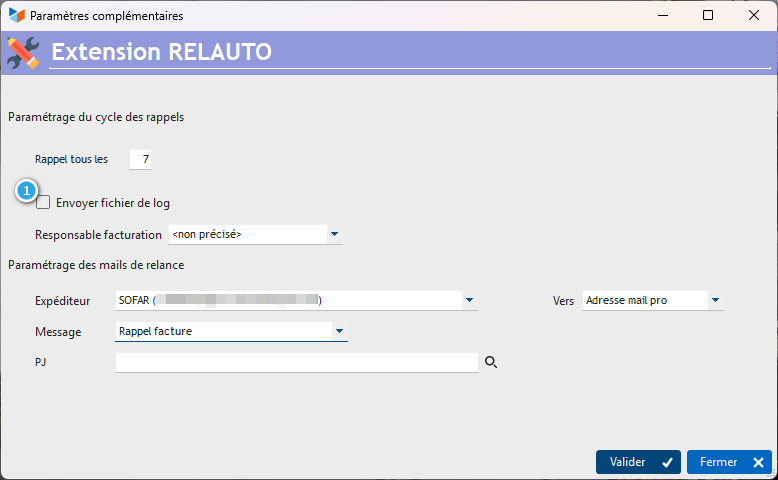This screenshot has width=778, height=480.
Task: Enable the Envoyer fichier de log checkbox
Action: (x=43, y=203)
